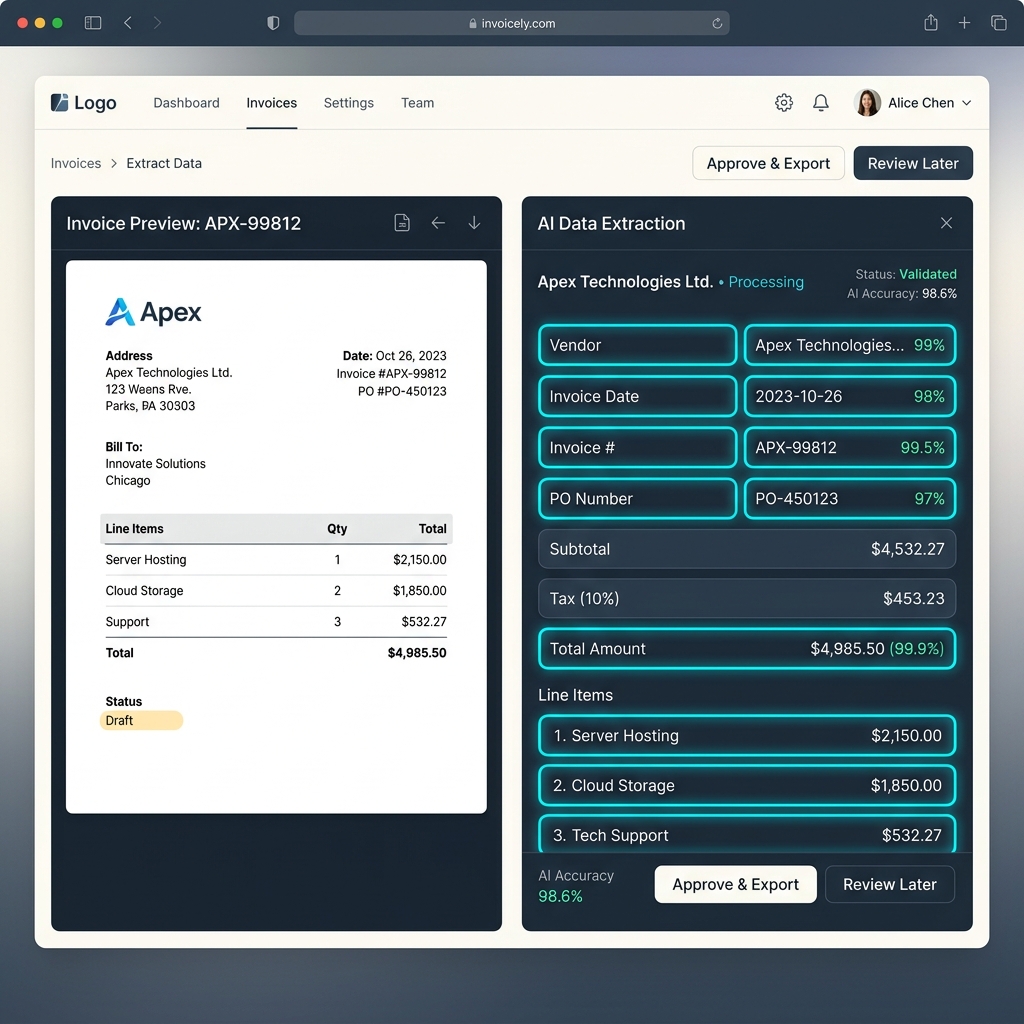Click the 'Innovate Solutions' bill-to text
Viewport: 1024px width, 1024px height.
(x=155, y=464)
